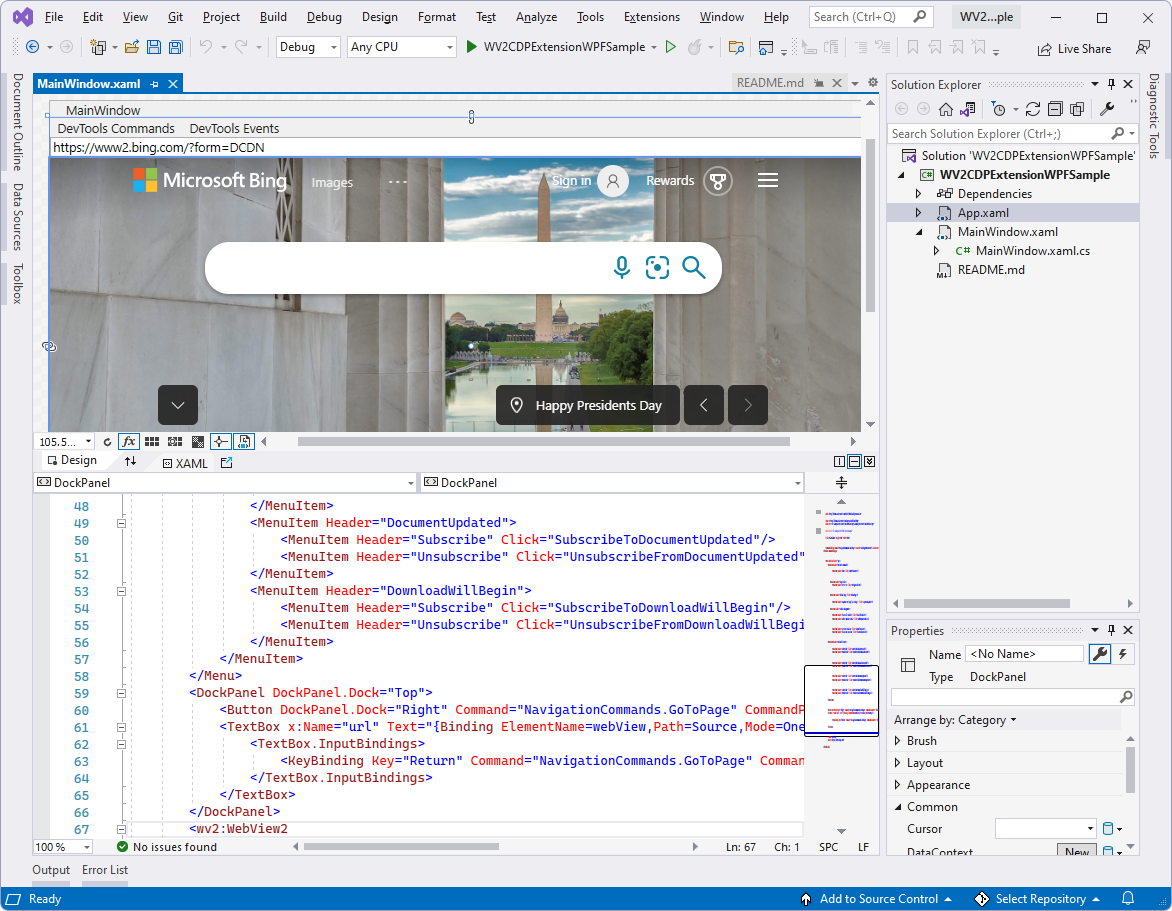Click the Show All Files icon
This screenshot has height=911, width=1172.
pos(1076,109)
